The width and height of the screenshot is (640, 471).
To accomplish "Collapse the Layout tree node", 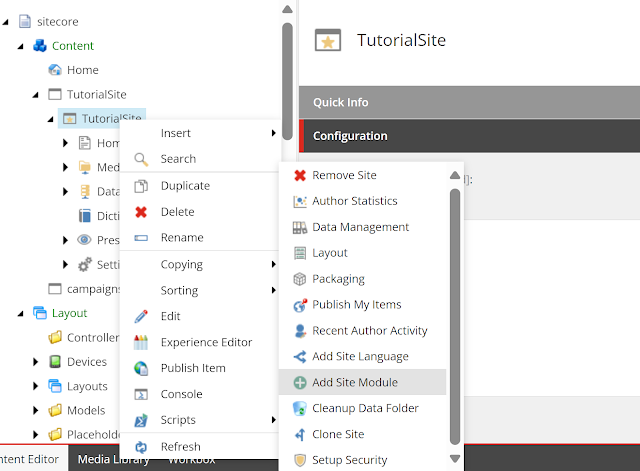I will coord(21,313).
